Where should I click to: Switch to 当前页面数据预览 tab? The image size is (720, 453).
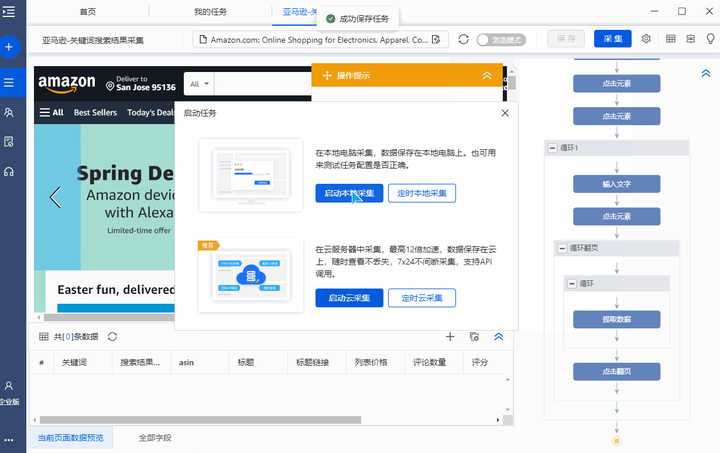point(71,437)
